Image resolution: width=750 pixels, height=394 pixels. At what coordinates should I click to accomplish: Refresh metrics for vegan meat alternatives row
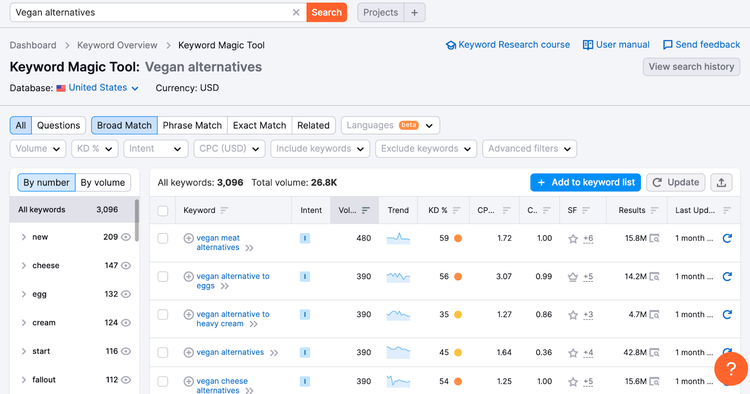[727, 238]
